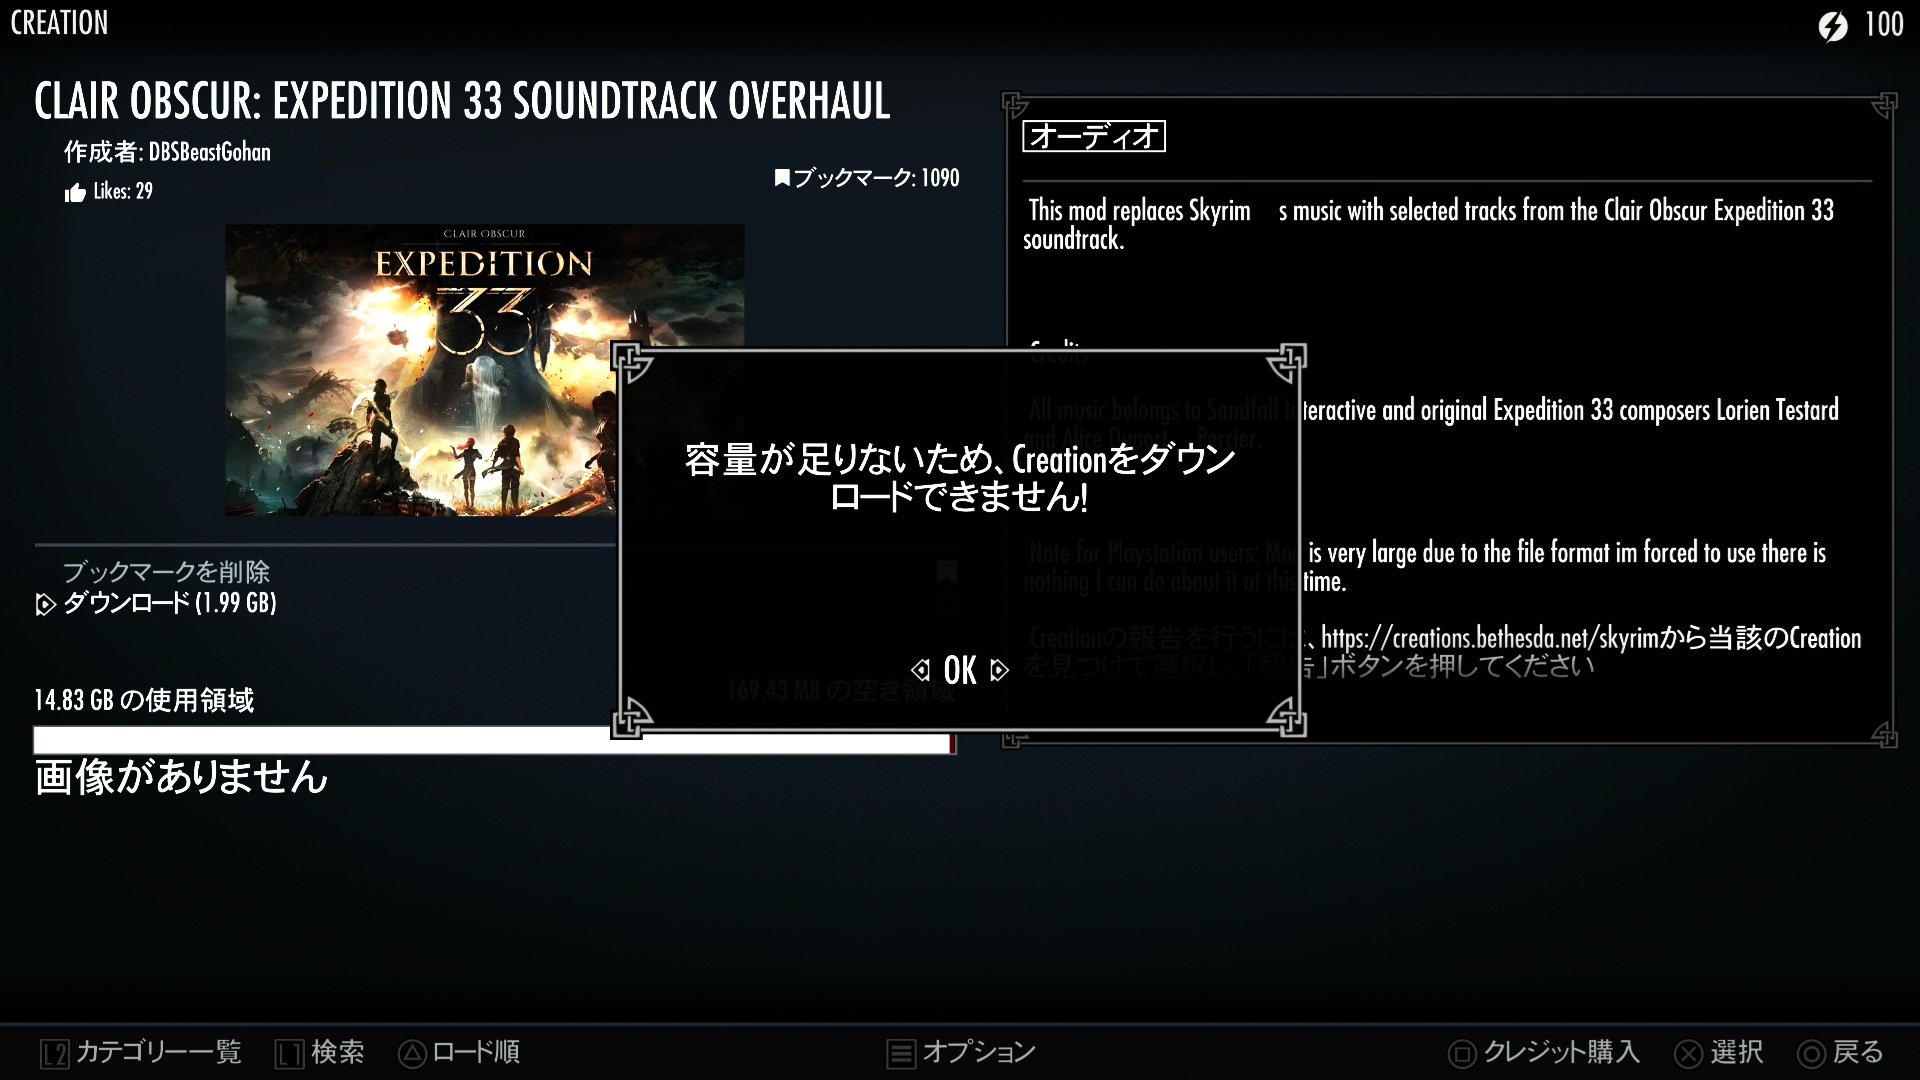Click the Likes: 29 count
1920x1080 pixels.
[x=123, y=192]
